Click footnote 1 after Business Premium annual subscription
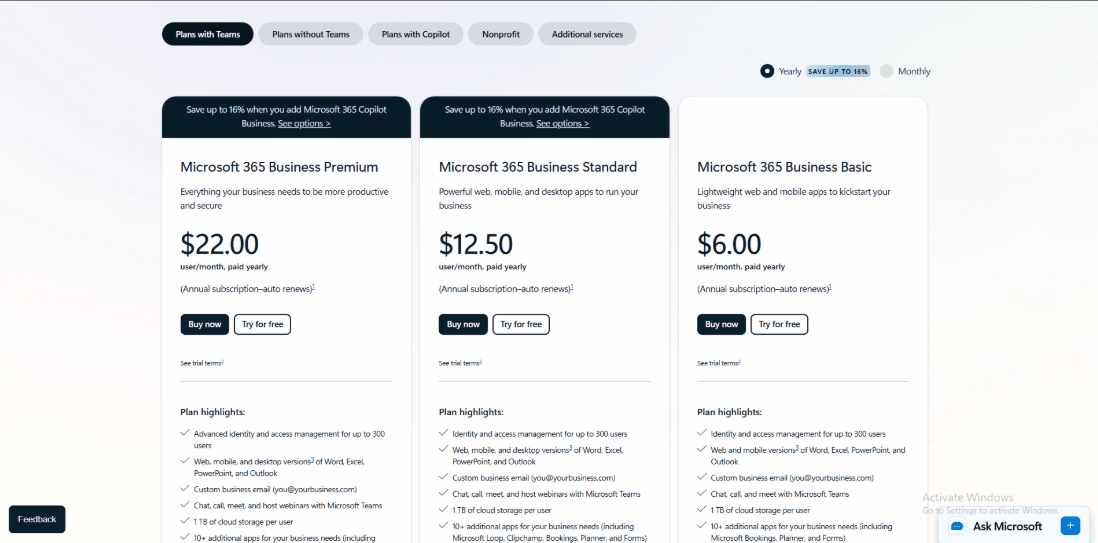The image size is (1098, 543). pos(313,287)
